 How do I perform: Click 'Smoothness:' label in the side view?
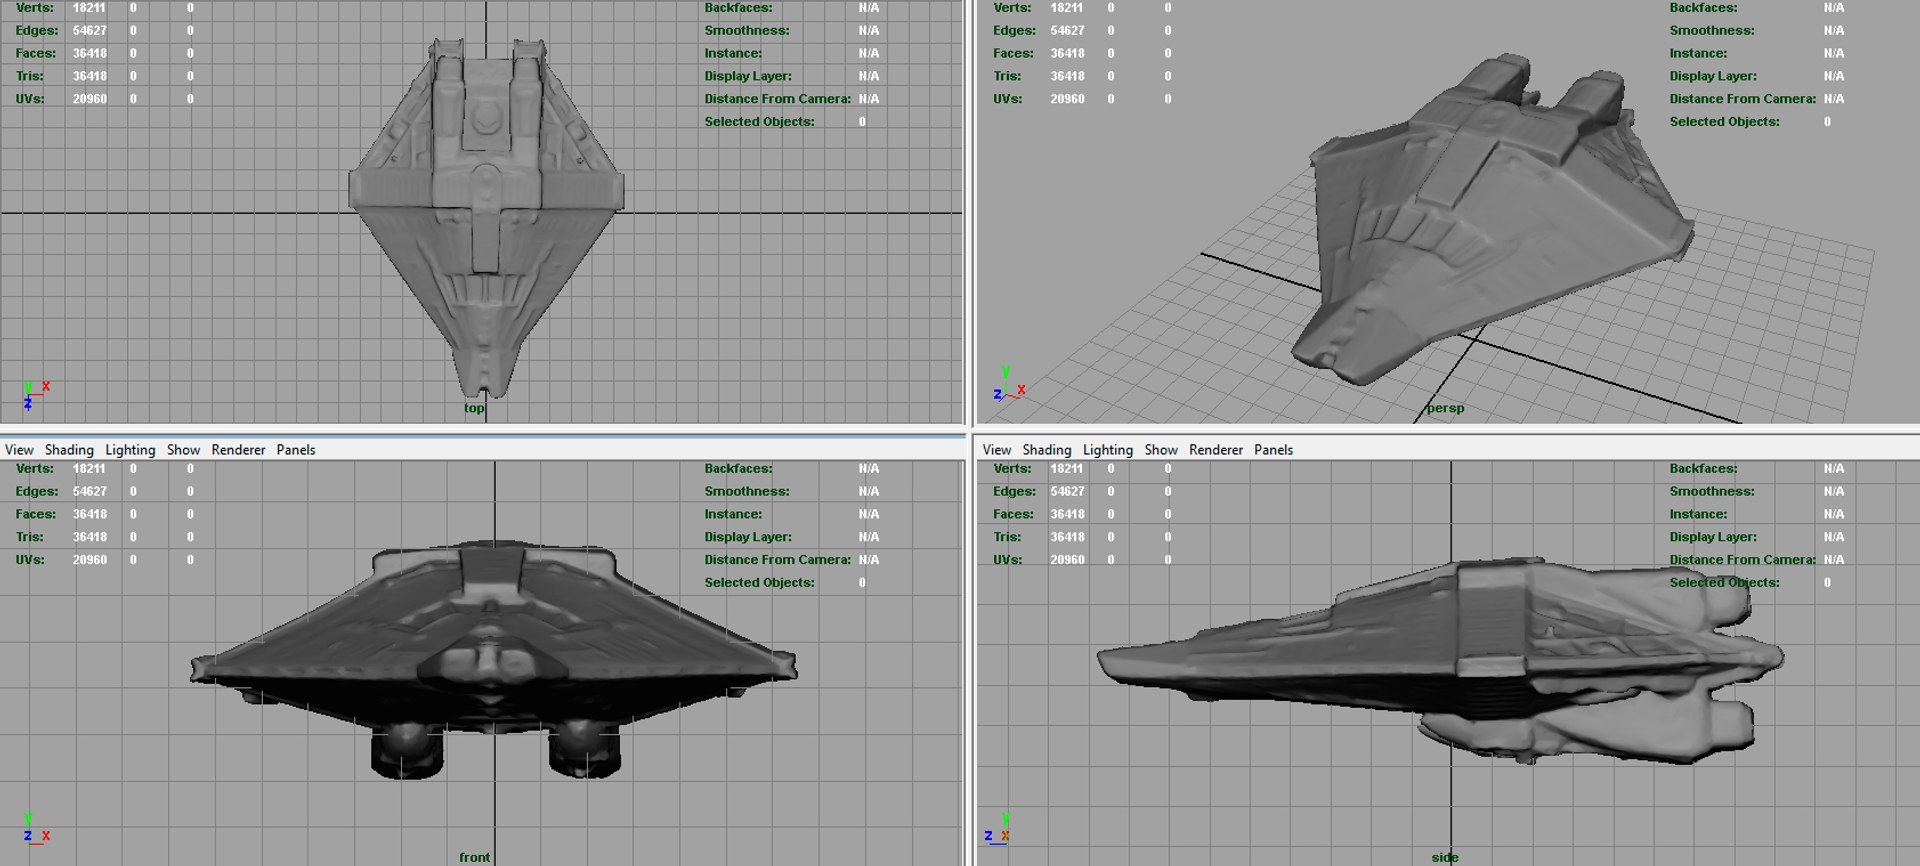point(1711,492)
